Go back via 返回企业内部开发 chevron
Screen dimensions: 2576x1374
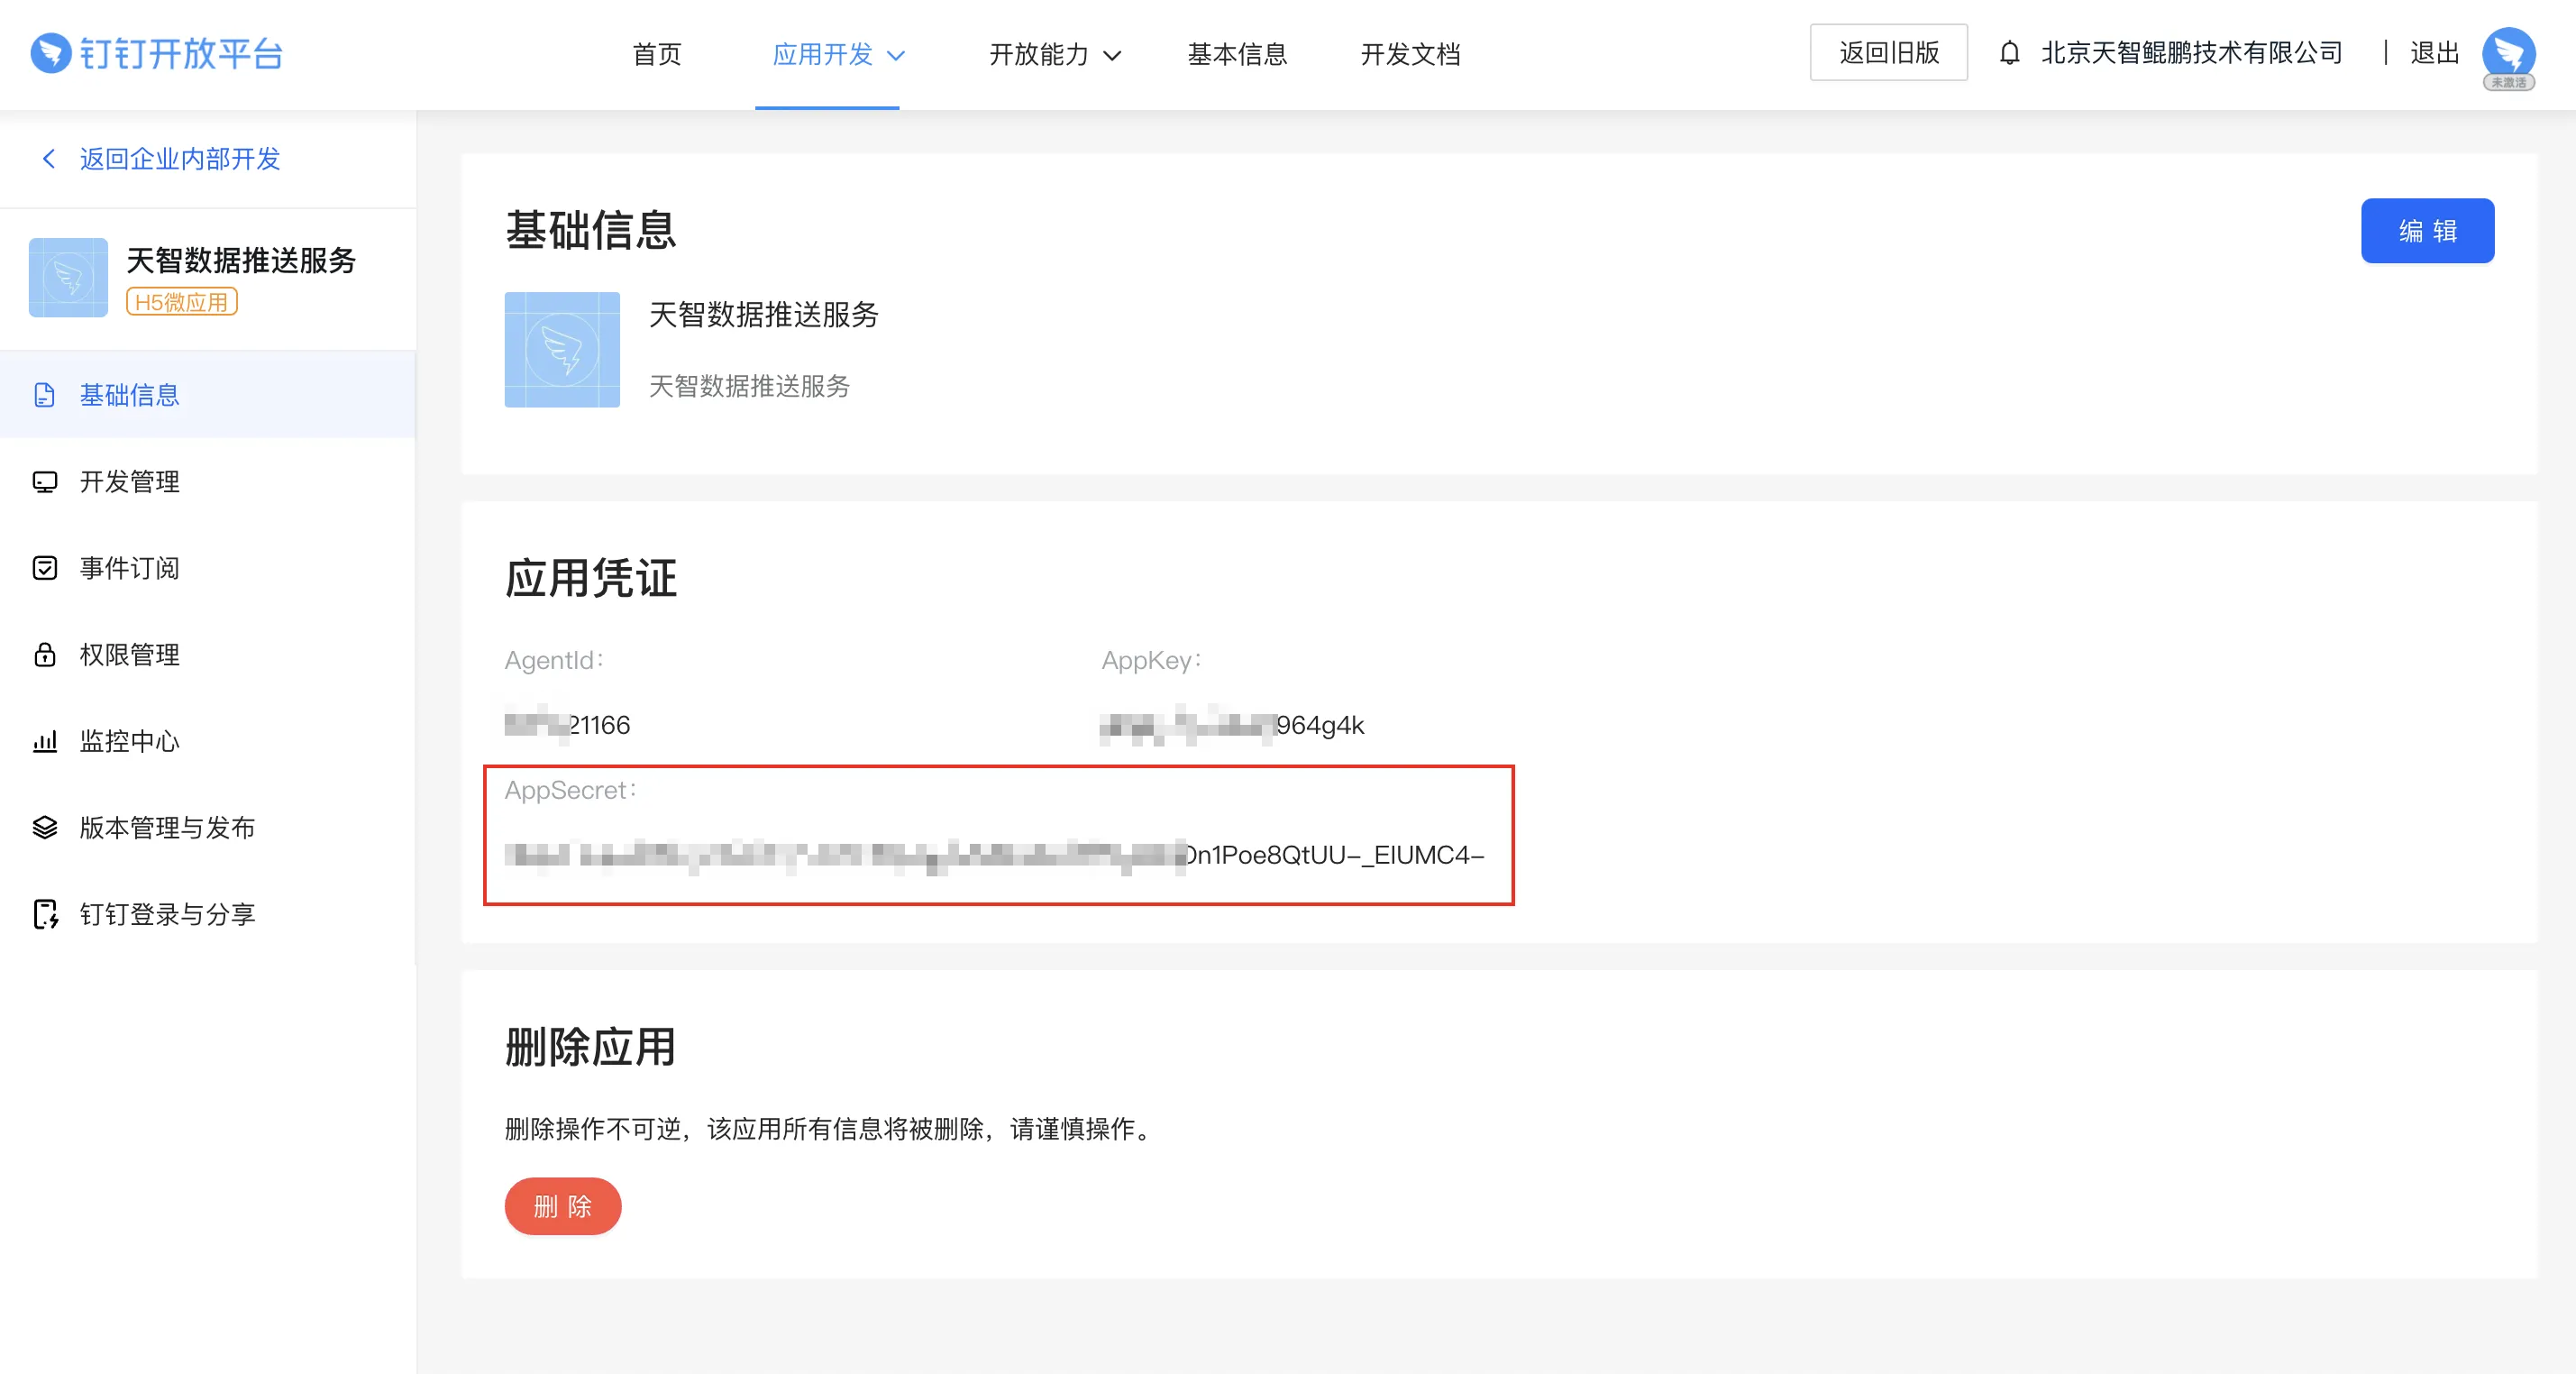(x=48, y=159)
